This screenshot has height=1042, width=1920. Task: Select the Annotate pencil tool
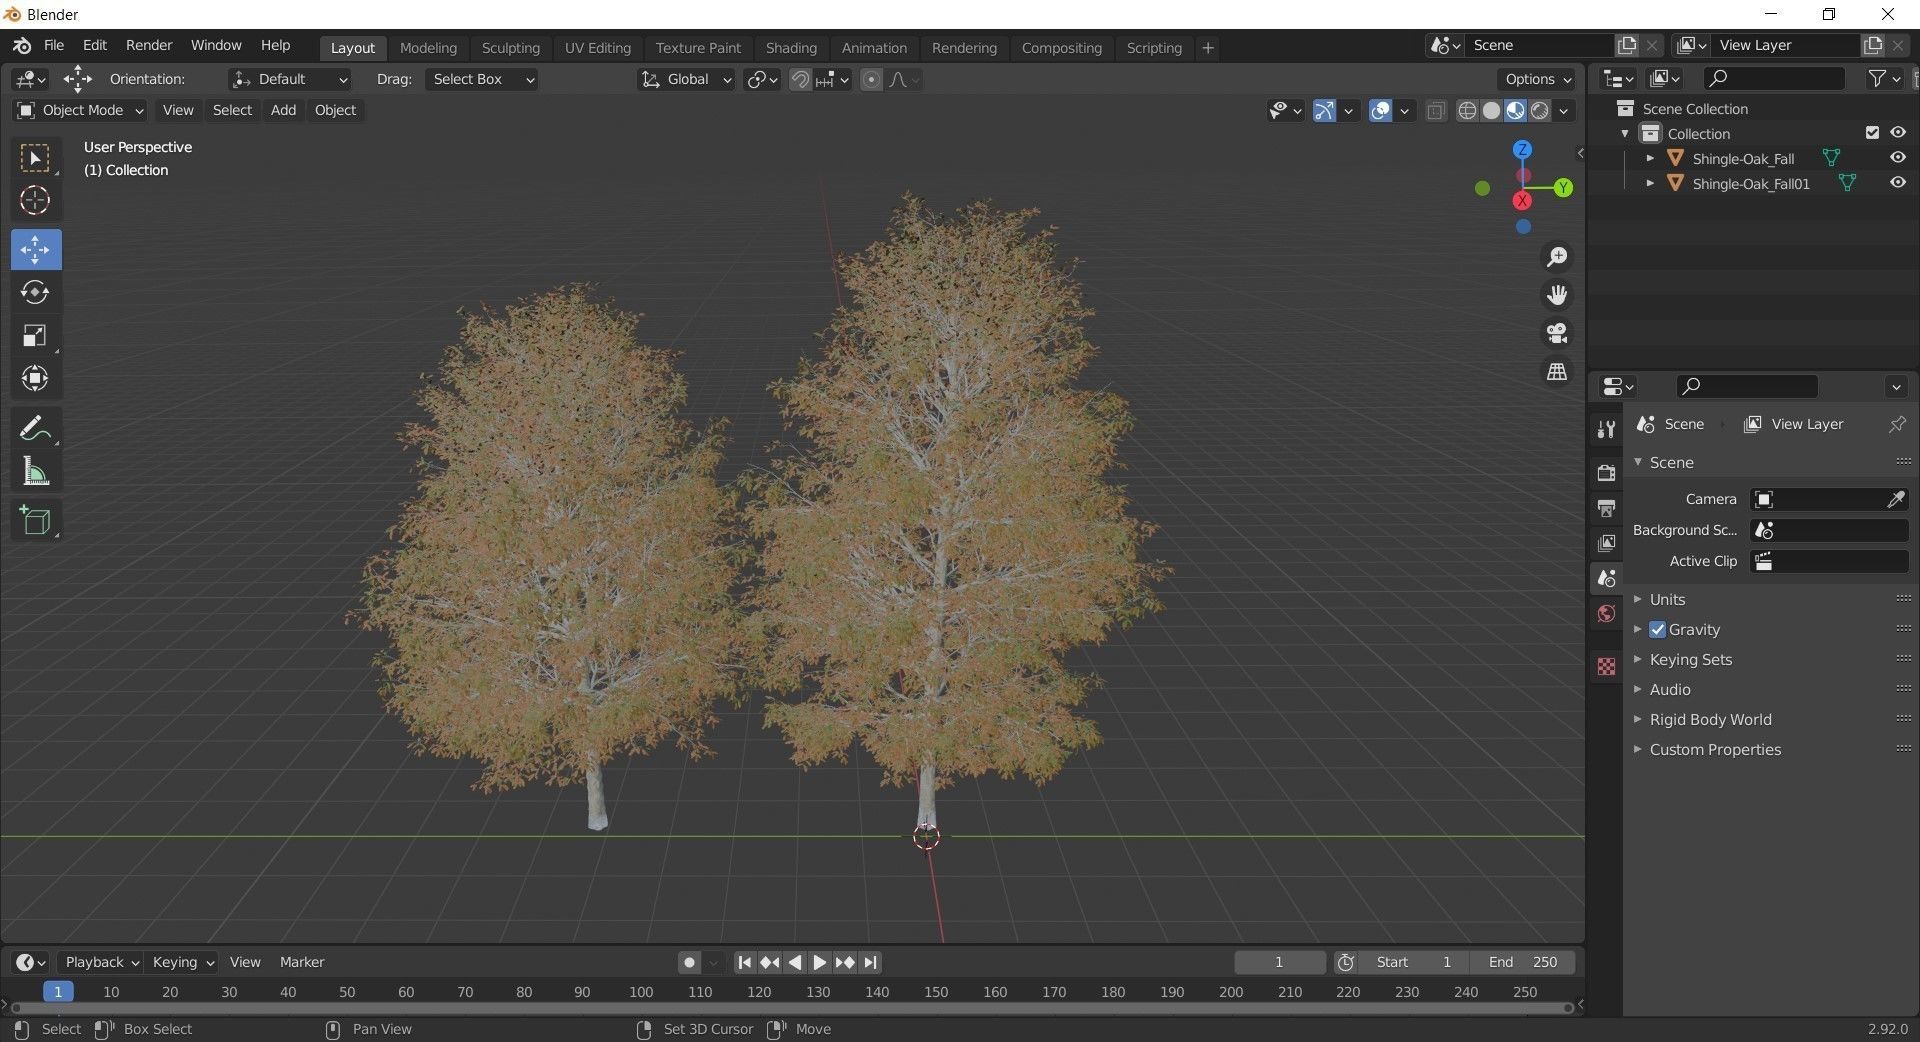pyautogui.click(x=36, y=428)
